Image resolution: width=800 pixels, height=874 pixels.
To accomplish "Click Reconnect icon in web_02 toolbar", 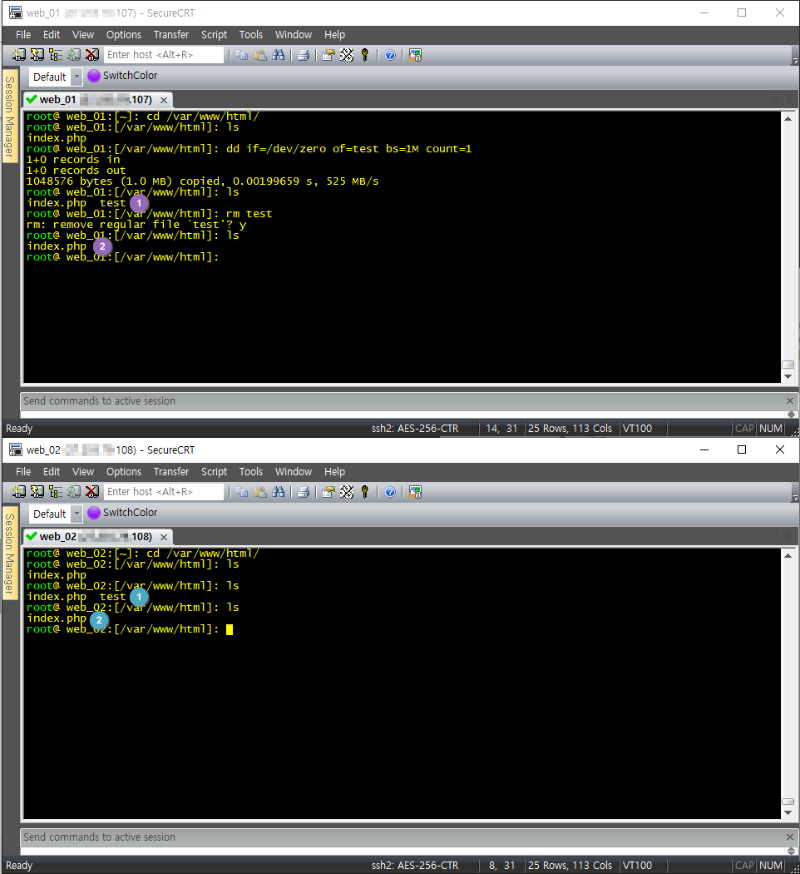I will [74, 492].
